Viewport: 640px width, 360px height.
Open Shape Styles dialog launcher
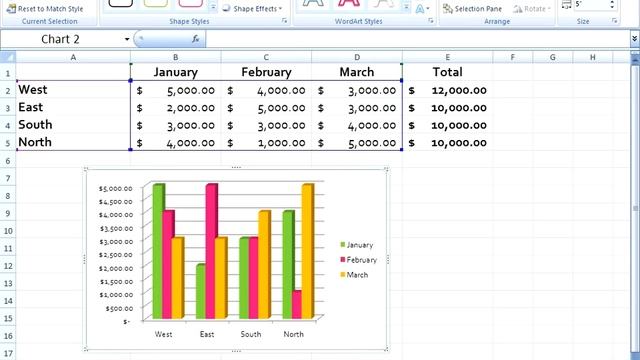pos(284,21)
